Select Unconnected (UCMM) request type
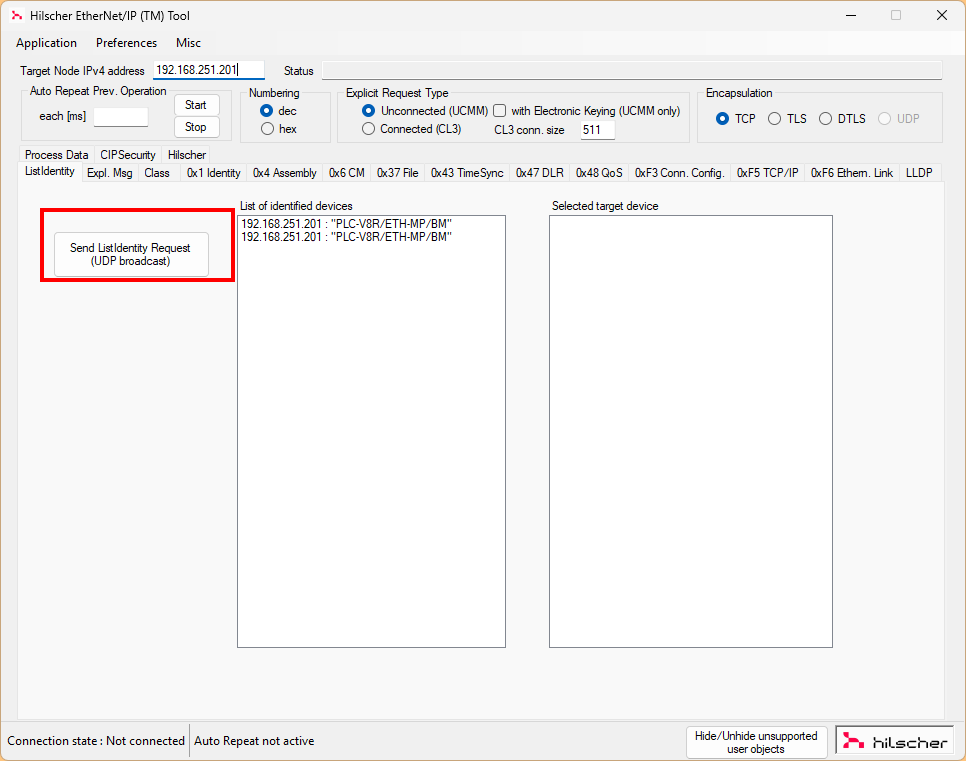The height and width of the screenshot is (761, 966). 425,111
